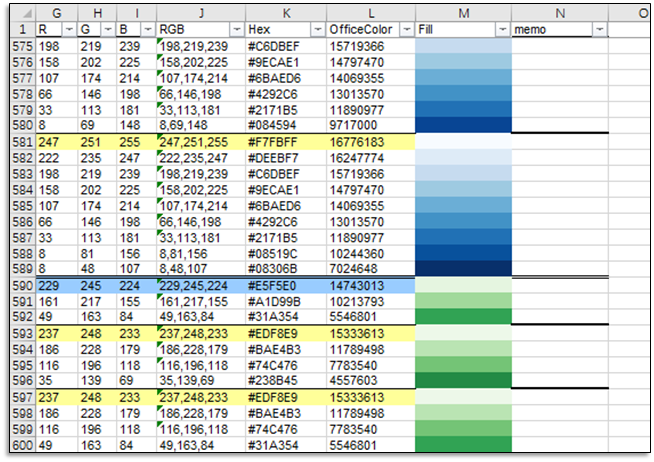Select the OfficeColor cell 10213793

click(x=371, y=301)
